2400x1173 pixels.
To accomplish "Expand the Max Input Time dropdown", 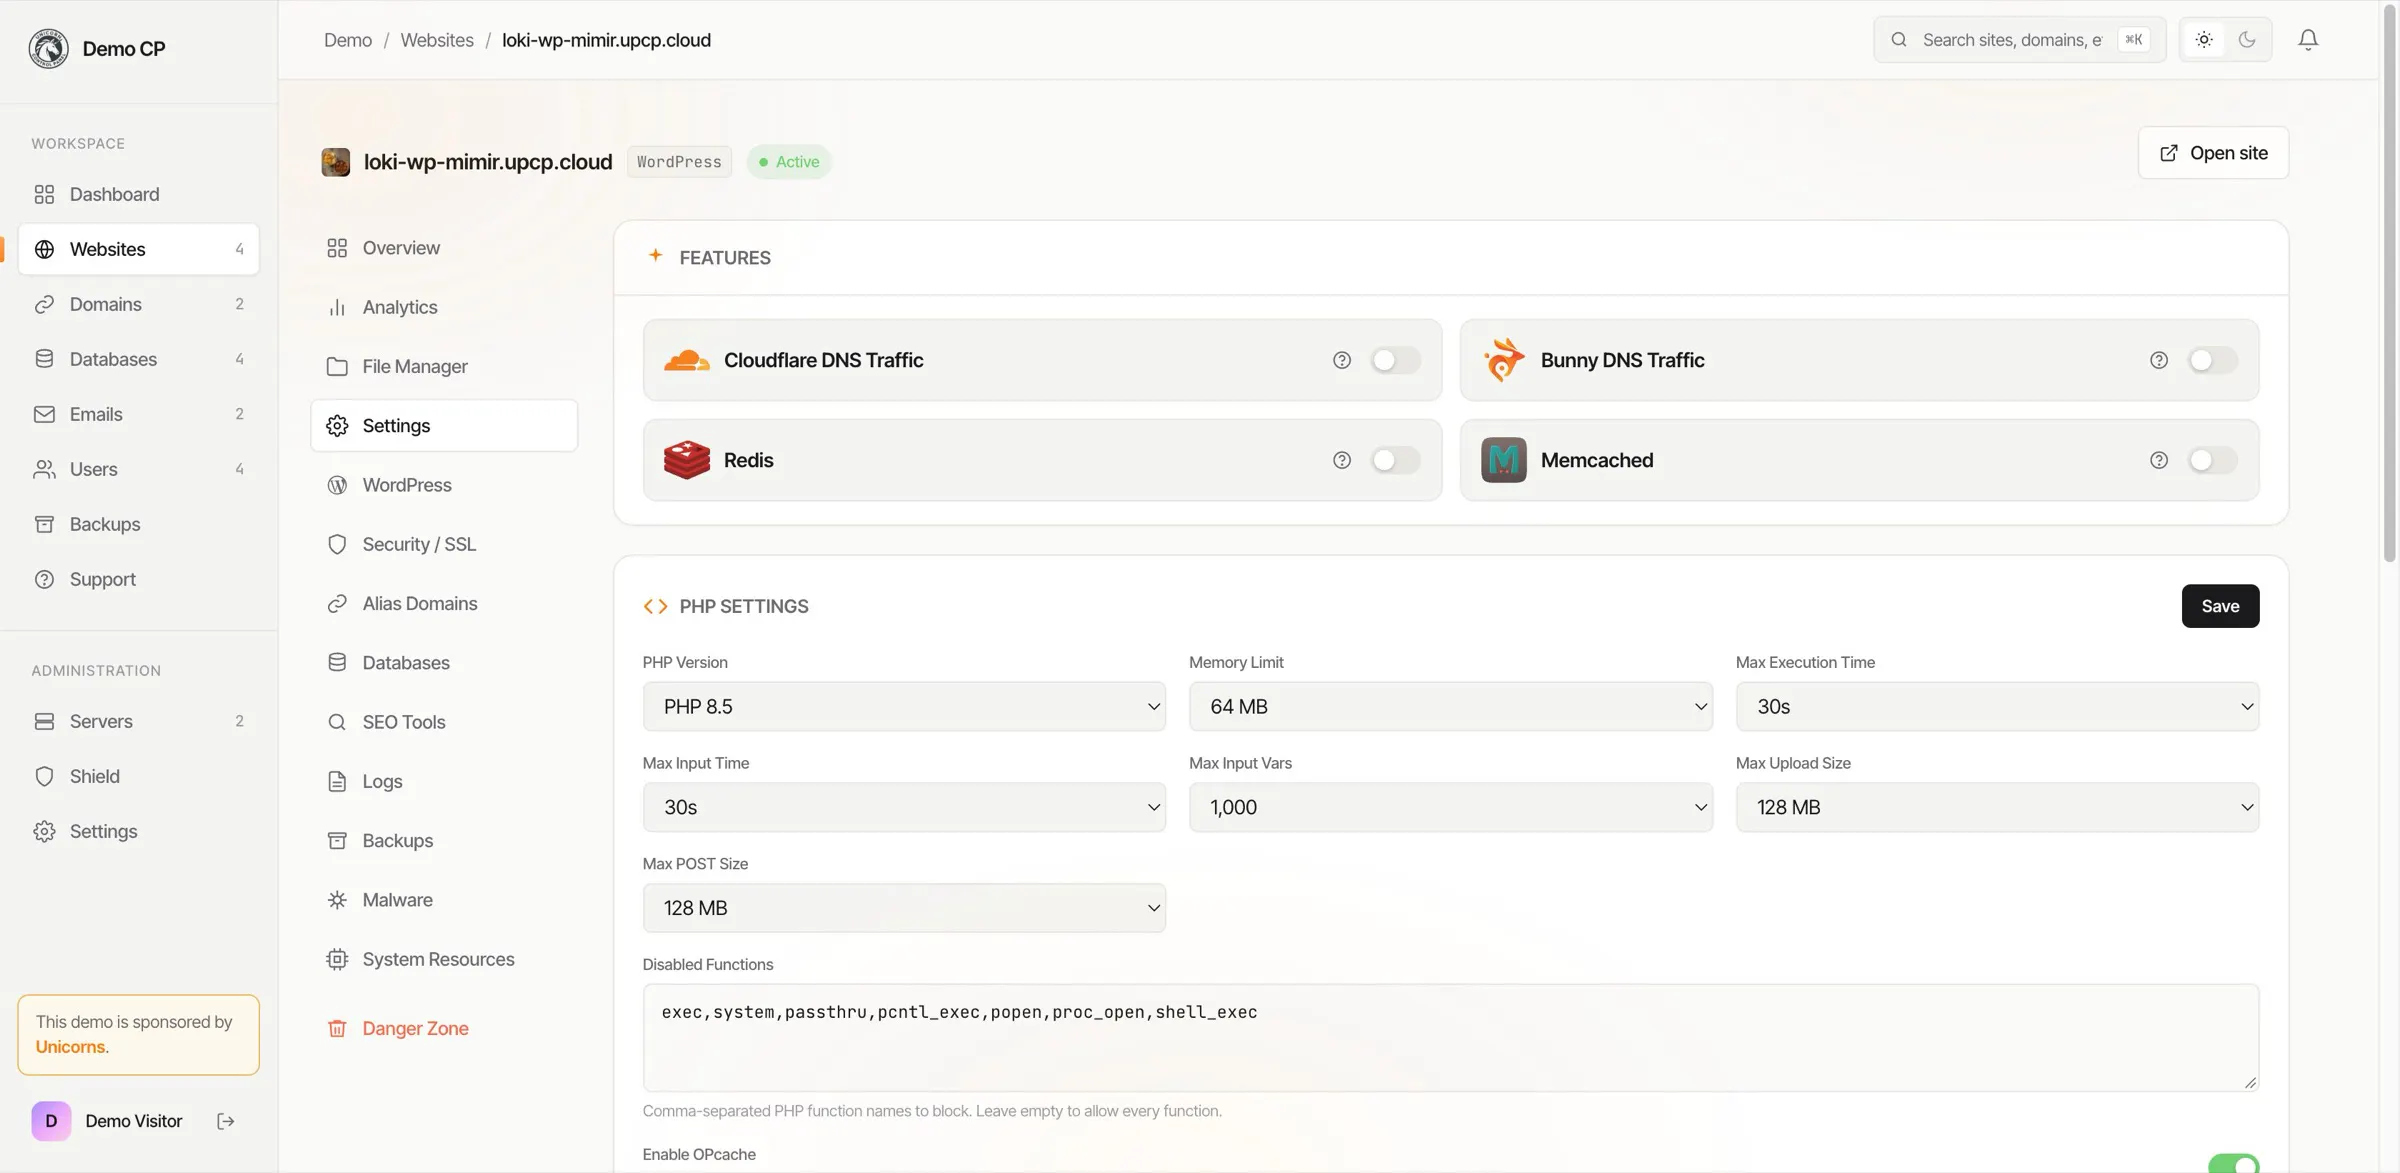I will pyautogui.click(x=904, y=807).
